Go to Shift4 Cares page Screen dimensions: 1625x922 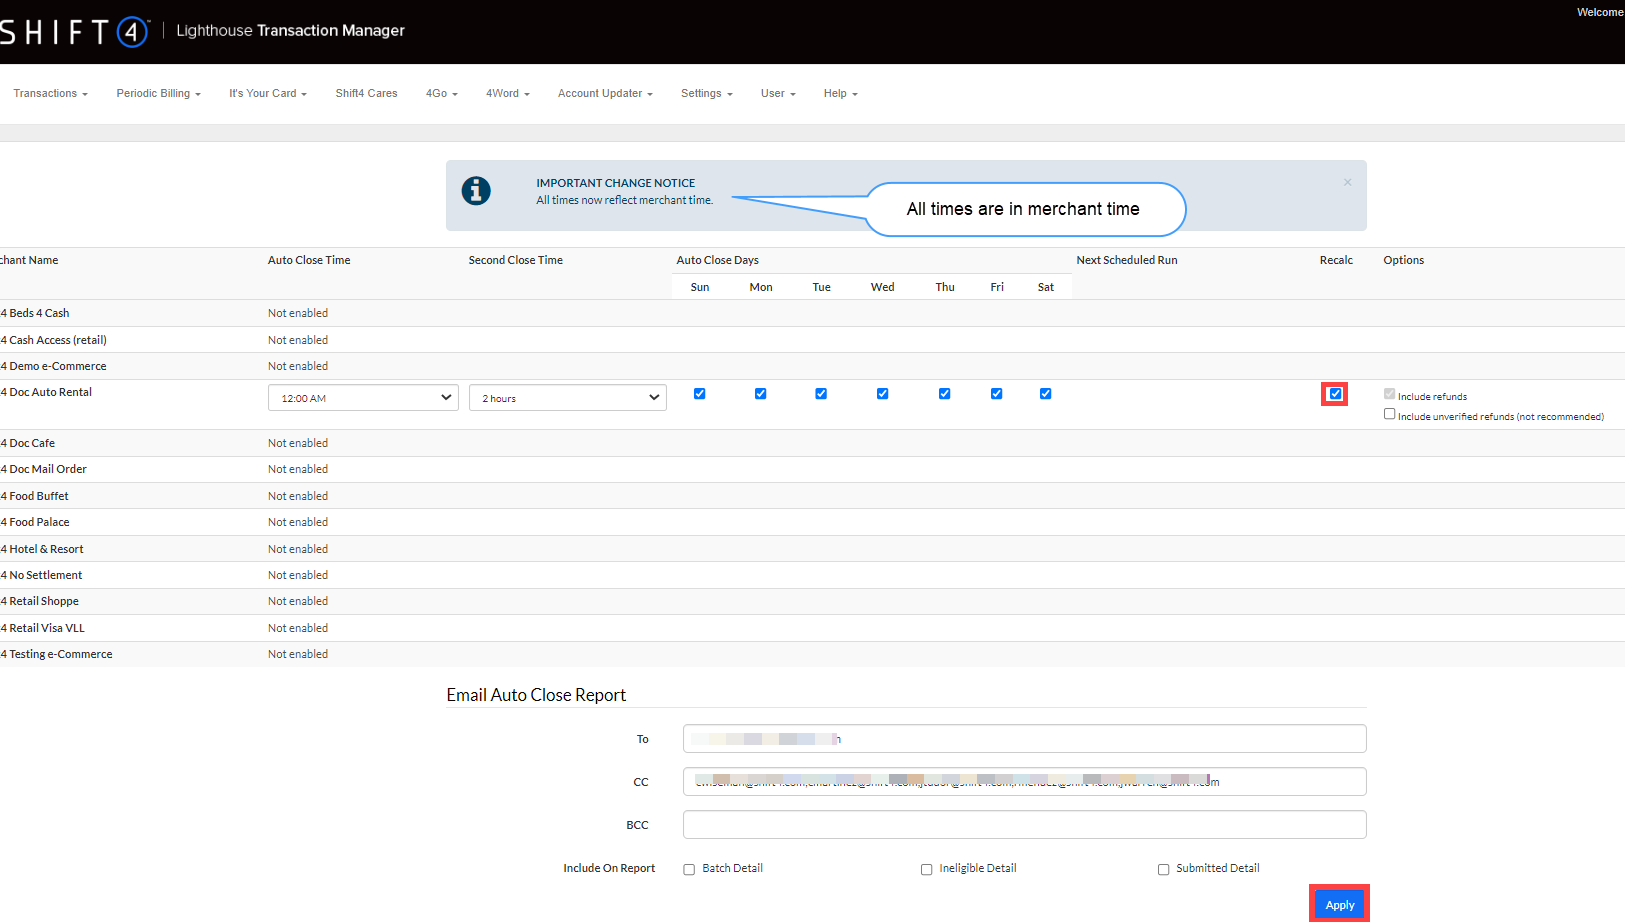pyautogui.click(x=366, y=94)
